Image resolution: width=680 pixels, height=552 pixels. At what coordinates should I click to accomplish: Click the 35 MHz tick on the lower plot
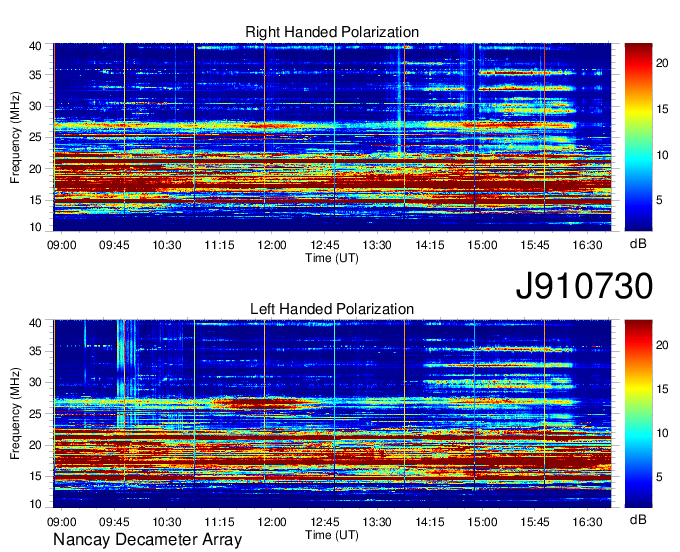[x=35, y=351]
